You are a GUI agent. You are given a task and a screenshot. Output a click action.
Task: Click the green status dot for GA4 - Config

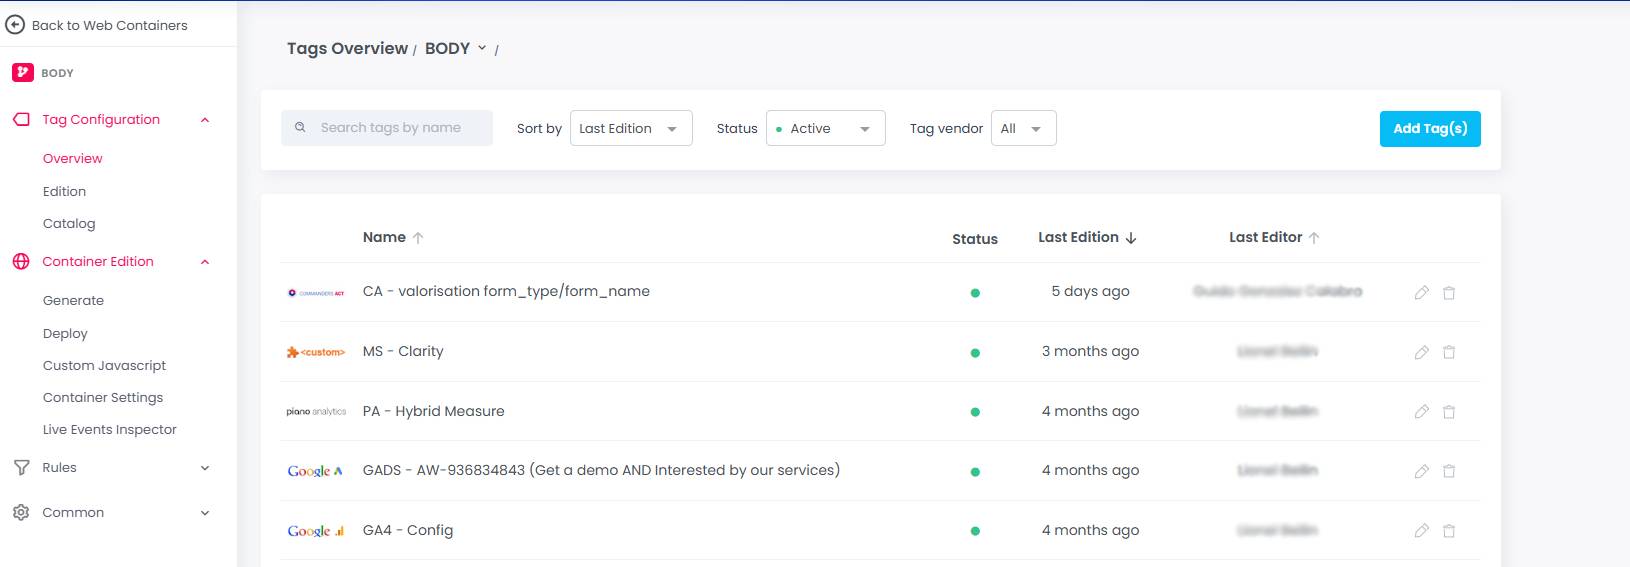click(975, 531)
